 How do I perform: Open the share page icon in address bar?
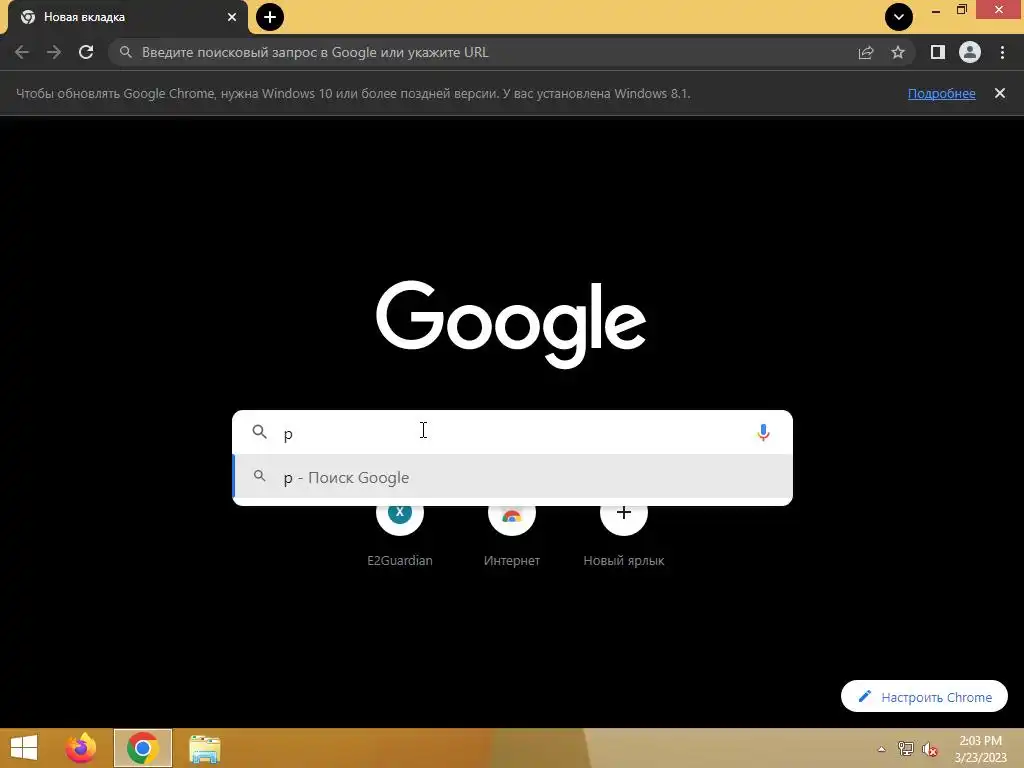[866, 52]
